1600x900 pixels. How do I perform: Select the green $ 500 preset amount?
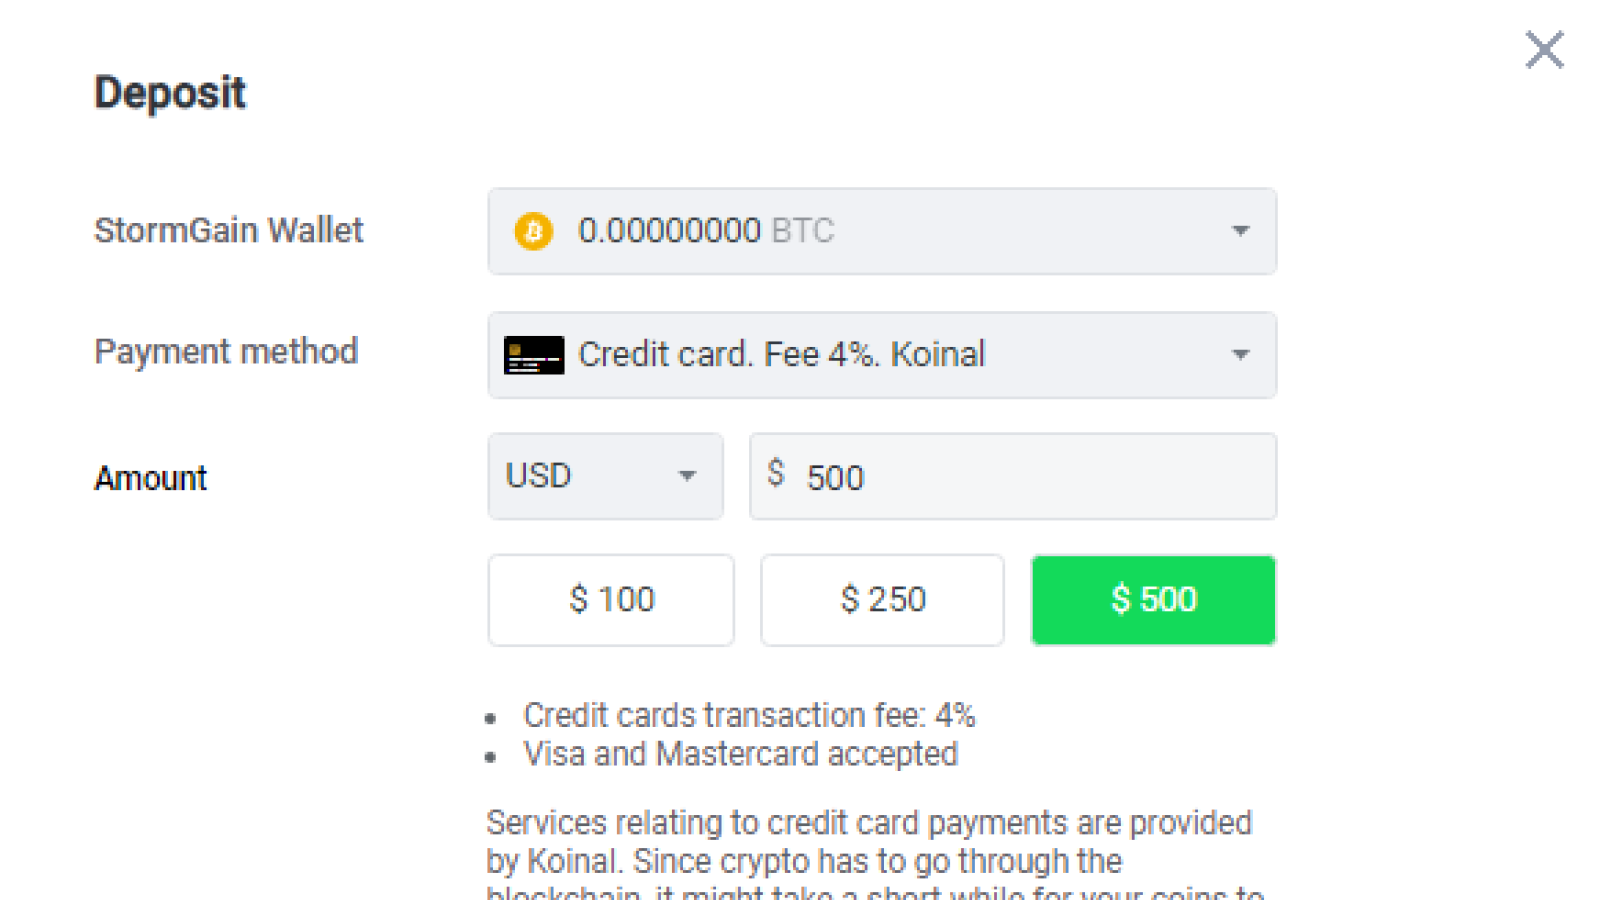pos(1154,600)
